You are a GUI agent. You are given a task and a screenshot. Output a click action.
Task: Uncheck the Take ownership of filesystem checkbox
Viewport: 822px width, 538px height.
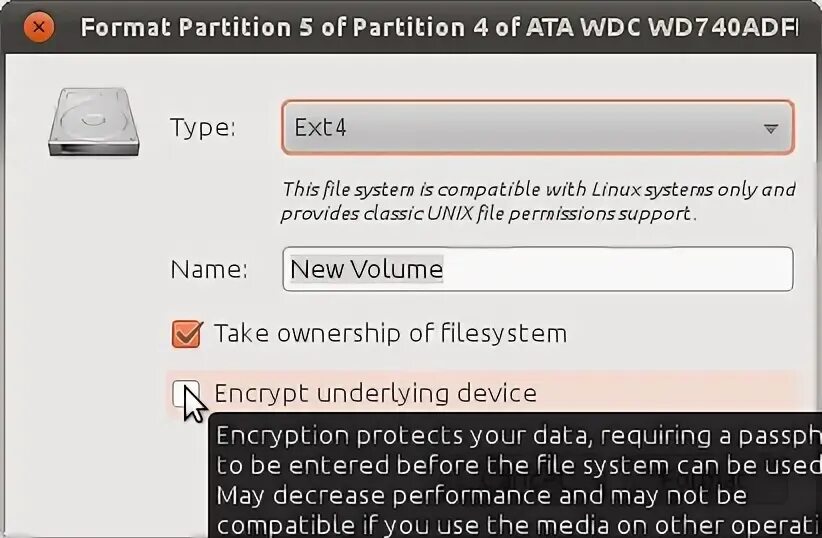(x=186, y=333)
